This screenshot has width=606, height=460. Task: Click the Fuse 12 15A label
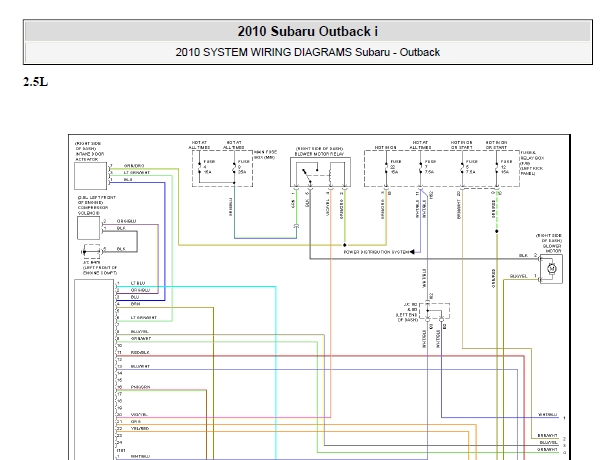point(506,167)
